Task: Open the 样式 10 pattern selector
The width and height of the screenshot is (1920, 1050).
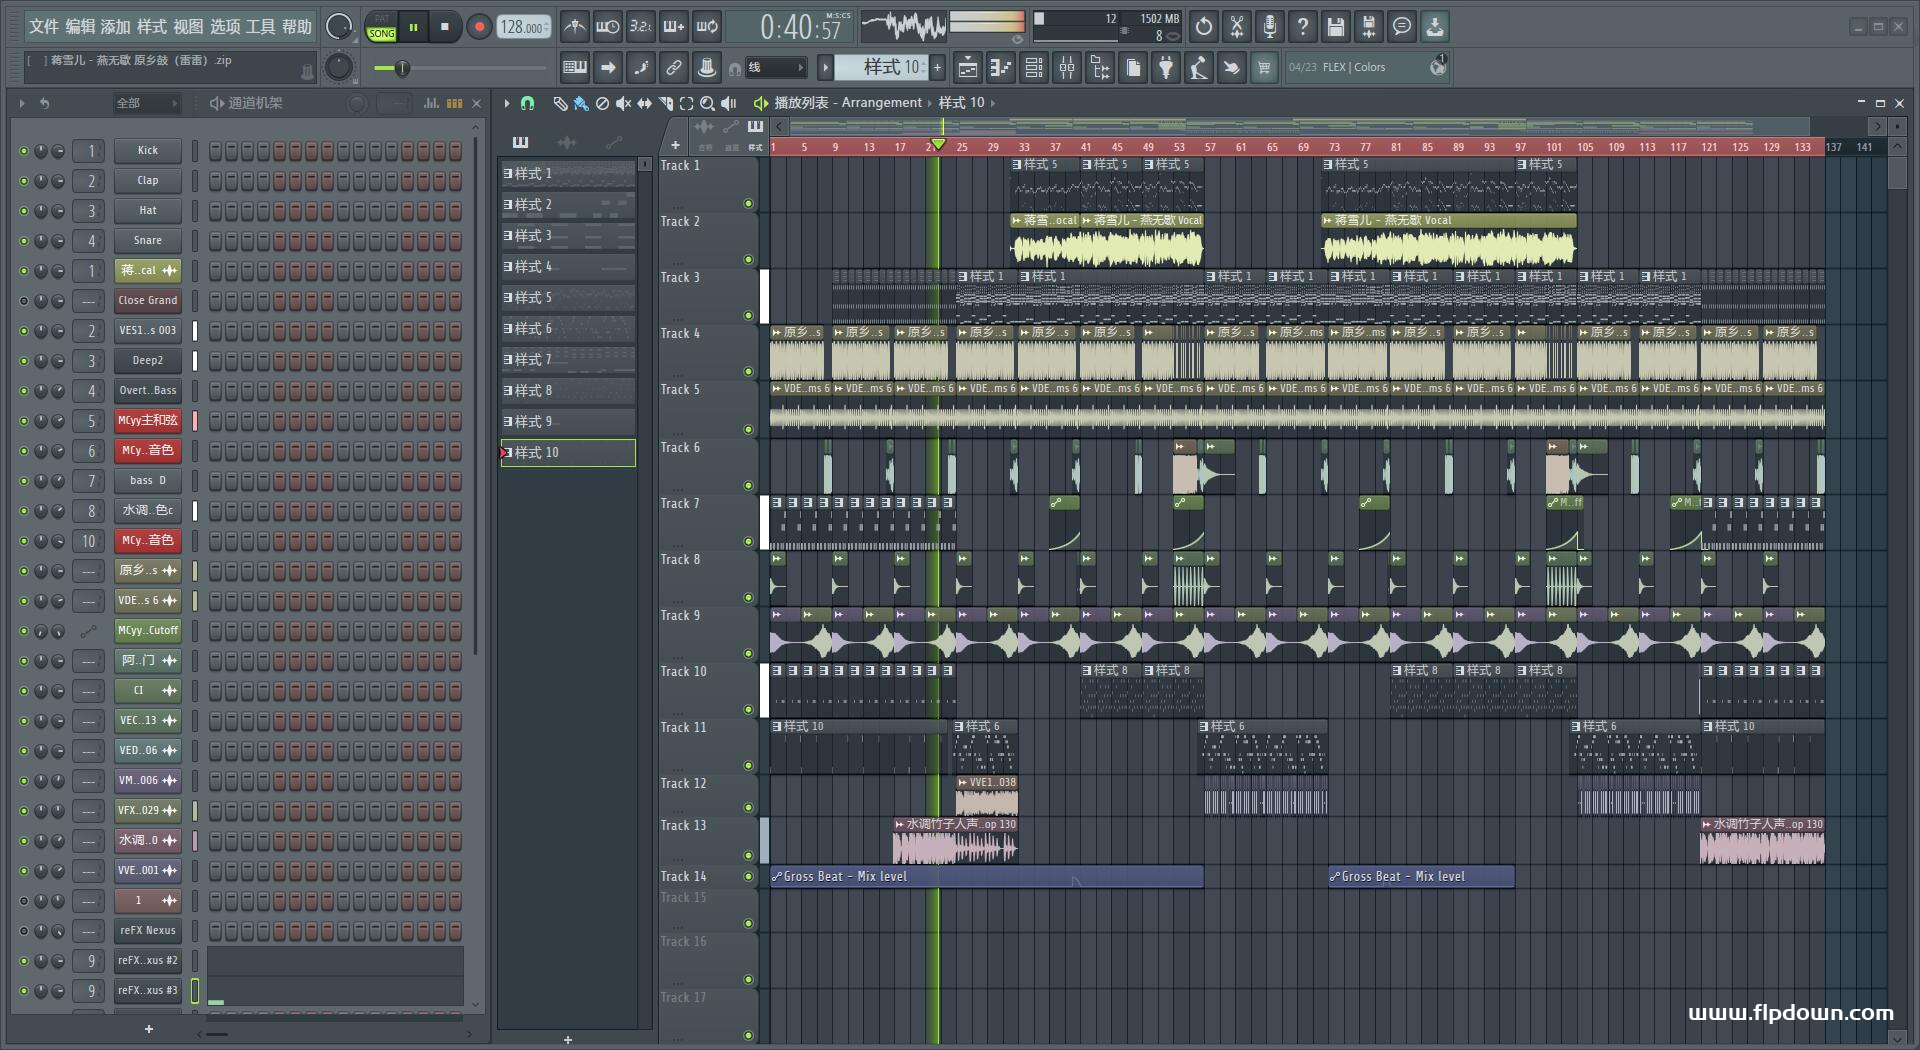Action: [x=881, y=67]
